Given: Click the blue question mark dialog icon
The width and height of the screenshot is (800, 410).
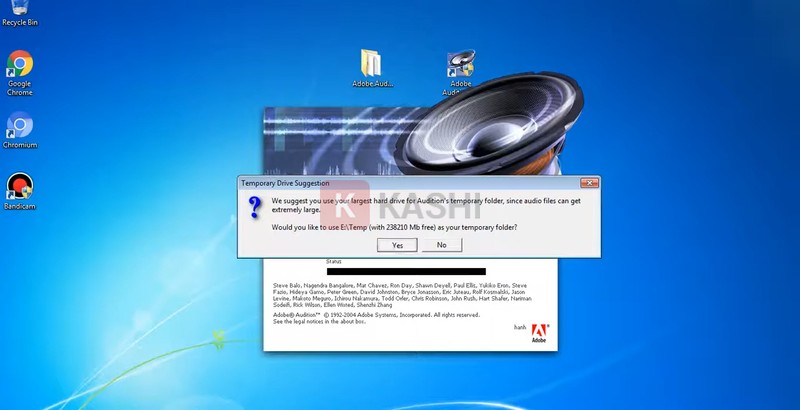Looking at the screenshot, I should 254,207.
